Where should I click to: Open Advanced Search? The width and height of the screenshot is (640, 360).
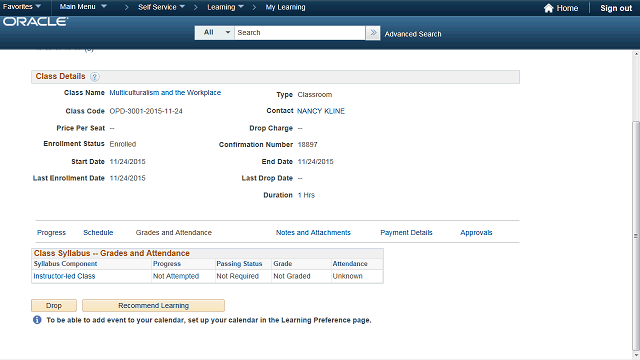[x=413, y=34]
